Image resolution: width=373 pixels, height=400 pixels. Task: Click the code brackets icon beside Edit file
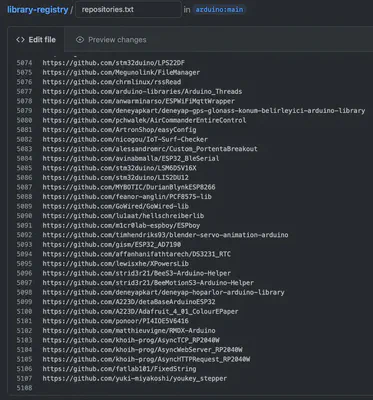tap(20, 40)
